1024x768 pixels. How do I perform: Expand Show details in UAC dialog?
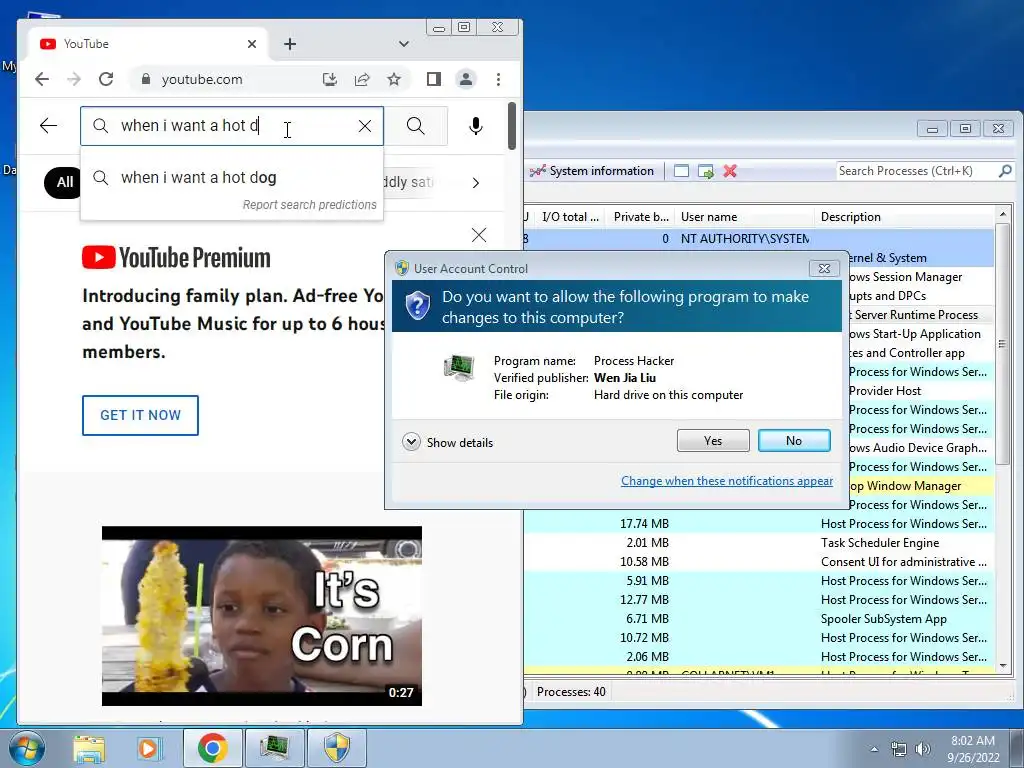coord(448,442)
